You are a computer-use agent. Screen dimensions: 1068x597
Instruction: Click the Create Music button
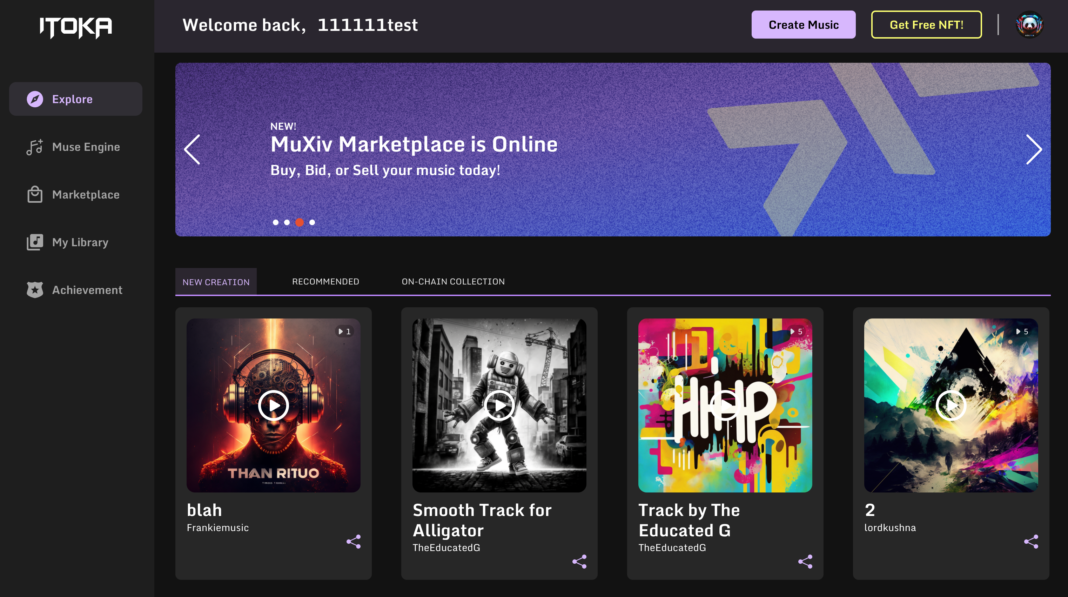click(803, 24)
